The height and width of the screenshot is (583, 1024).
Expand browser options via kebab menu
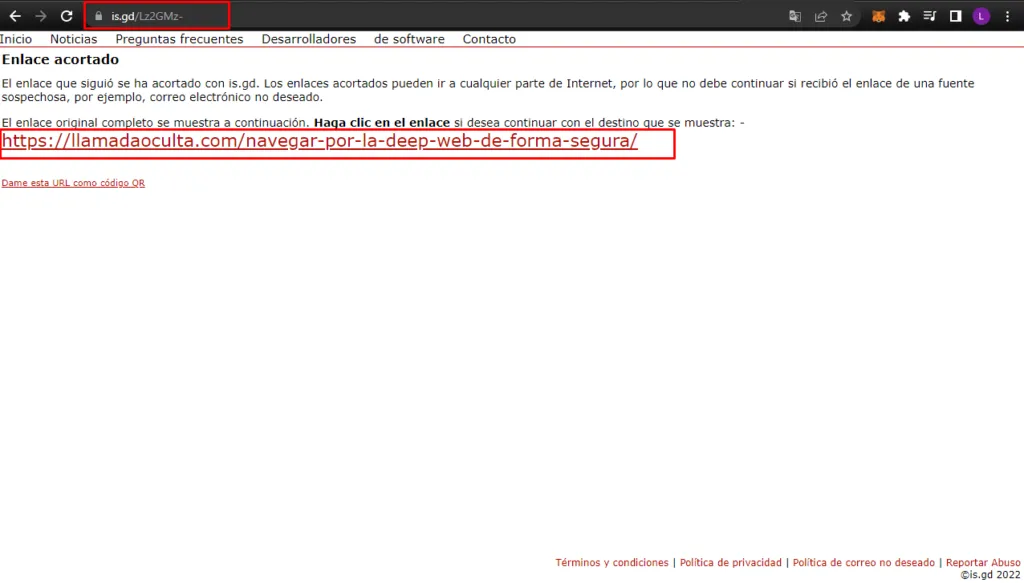point(1007,15)
